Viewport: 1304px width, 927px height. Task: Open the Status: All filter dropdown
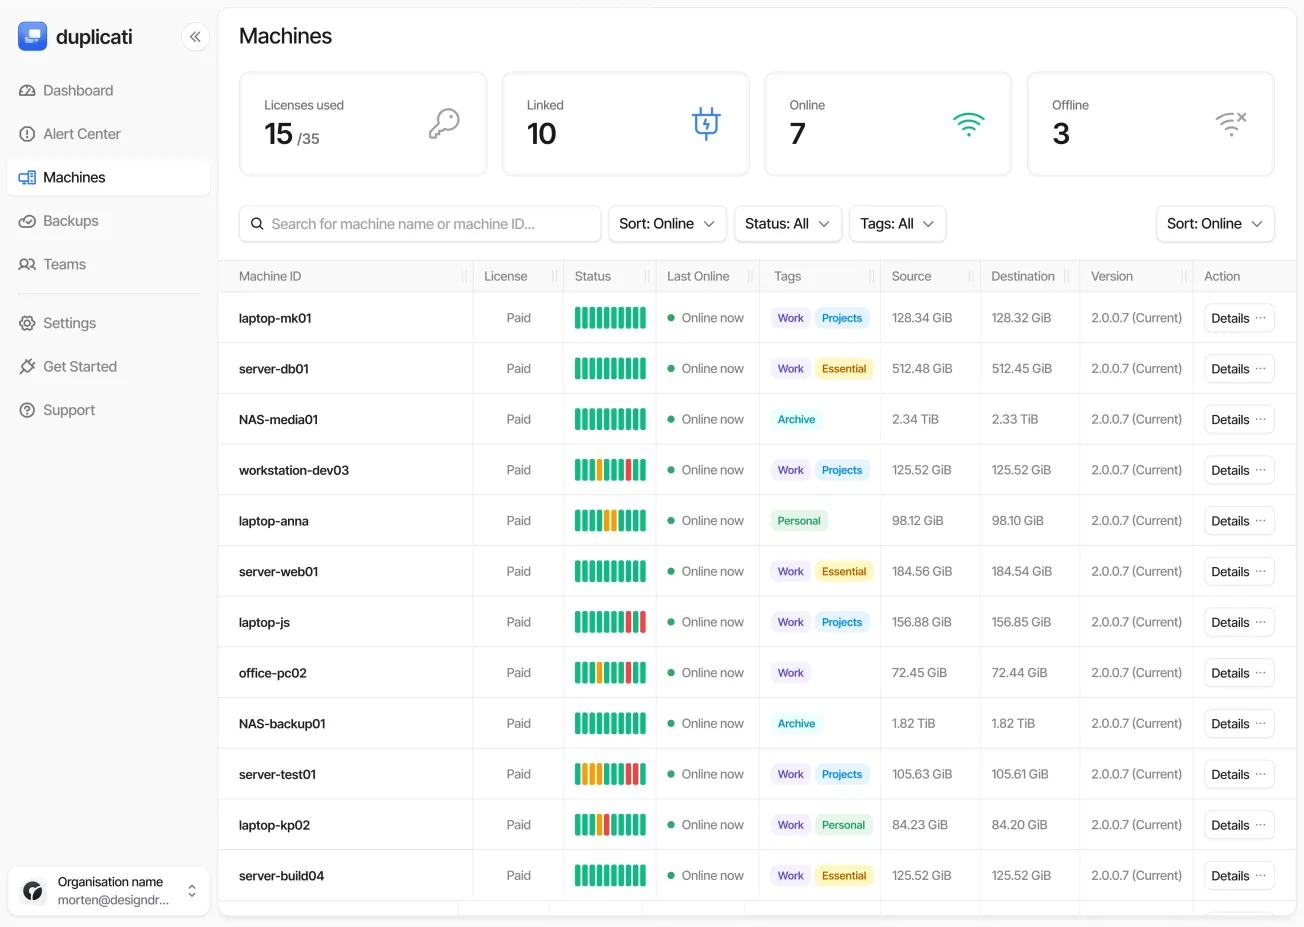[x=787, y=223]
